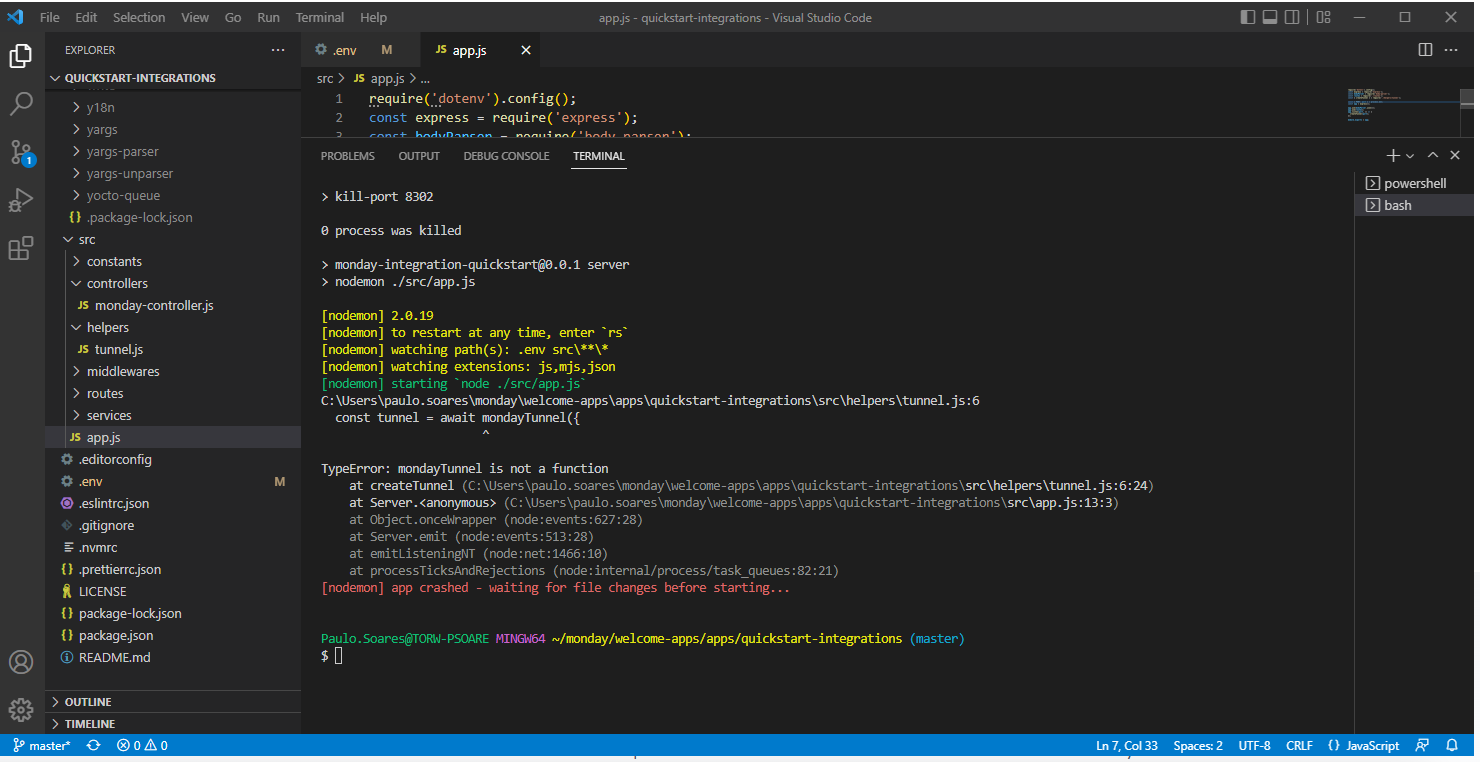This screenshot has height=762, width=1480.
Task: Go to line Ln 7, Col 33
Action: click(x=1127, y=745)
